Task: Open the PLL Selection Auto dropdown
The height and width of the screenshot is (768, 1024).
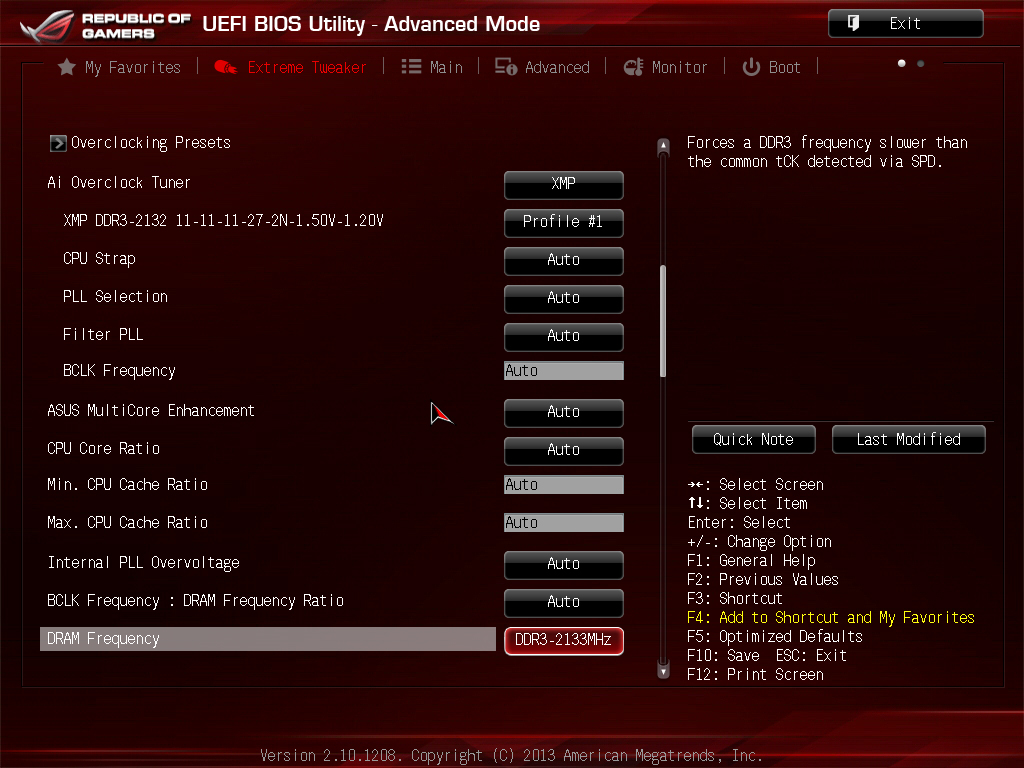Action: (x=564, y=299)
